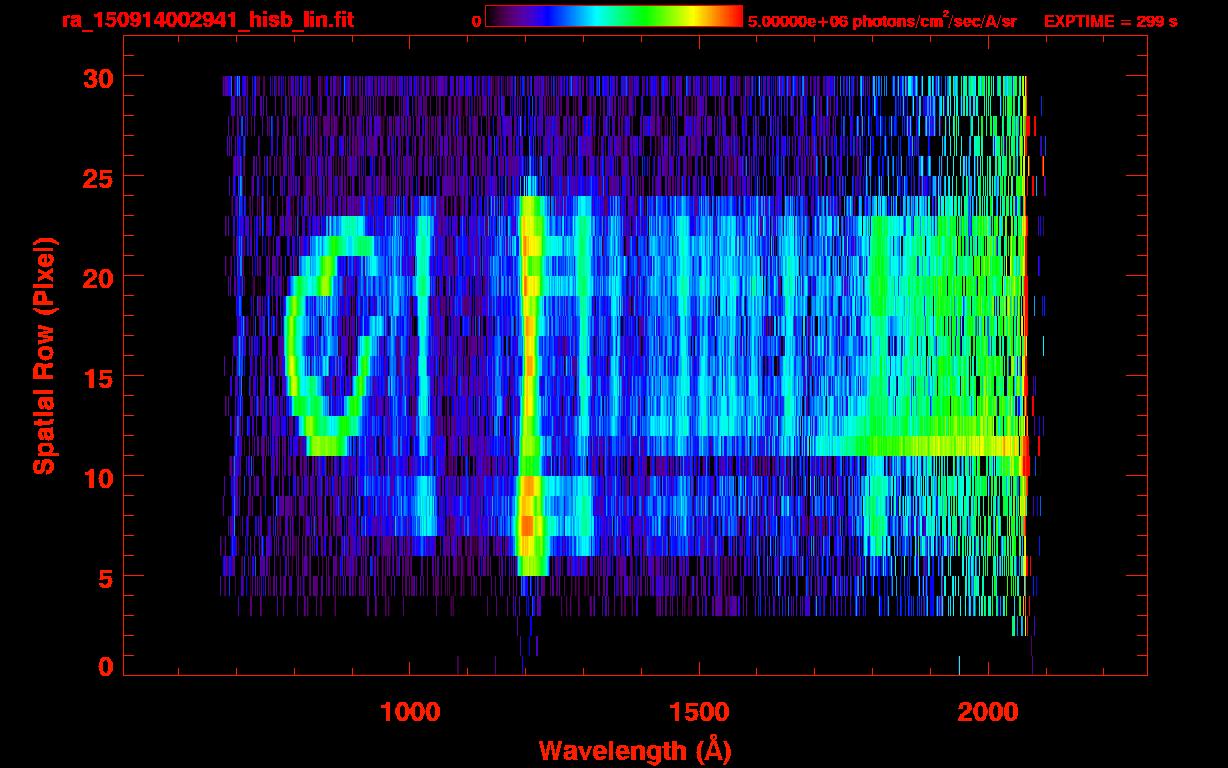Click the Wavelength (Å) axis title
The image size is (1228, 768).
(x=635, y=750)
